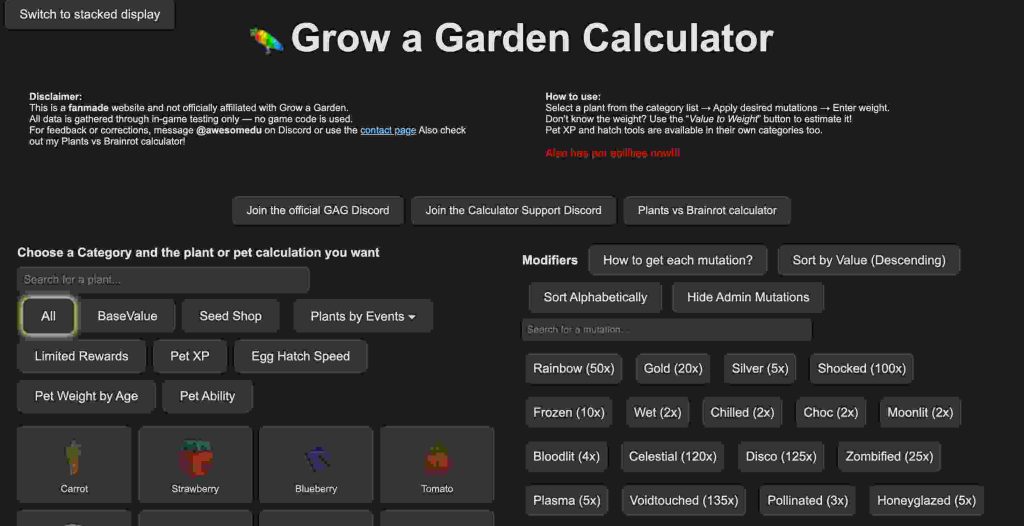Click the How to use heading
1024x526 pixels.
click(573, 97)
